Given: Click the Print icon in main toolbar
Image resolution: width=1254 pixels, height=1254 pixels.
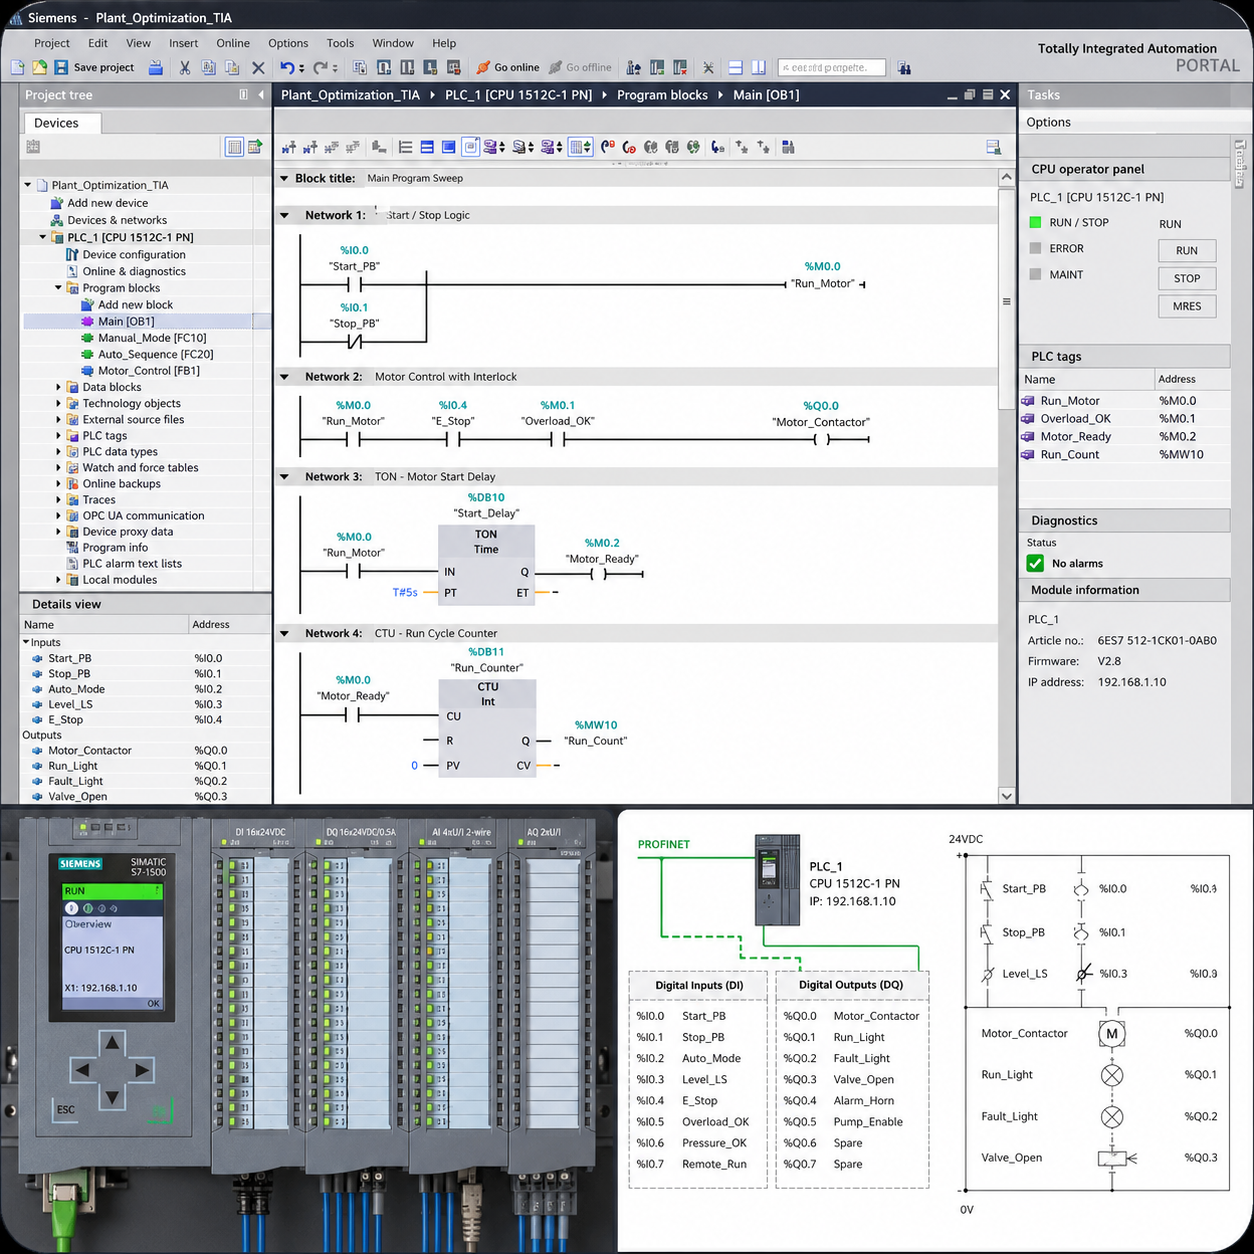Looking at the screenshot, I should click(155, 67).
